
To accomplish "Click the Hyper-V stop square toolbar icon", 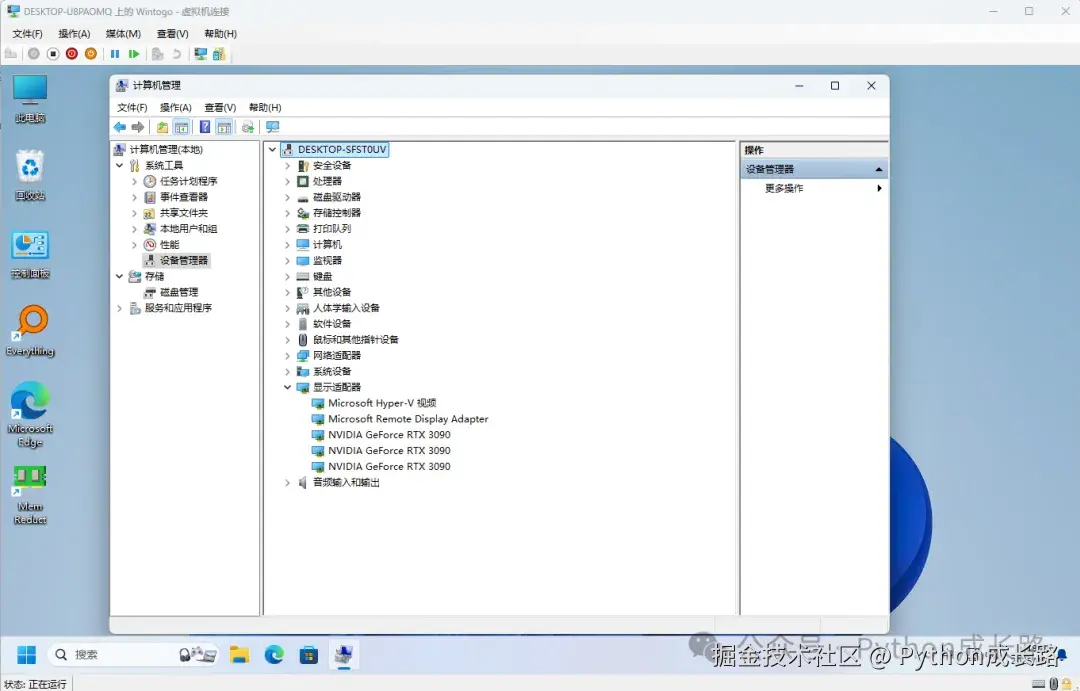I will (x=53, y=54).
